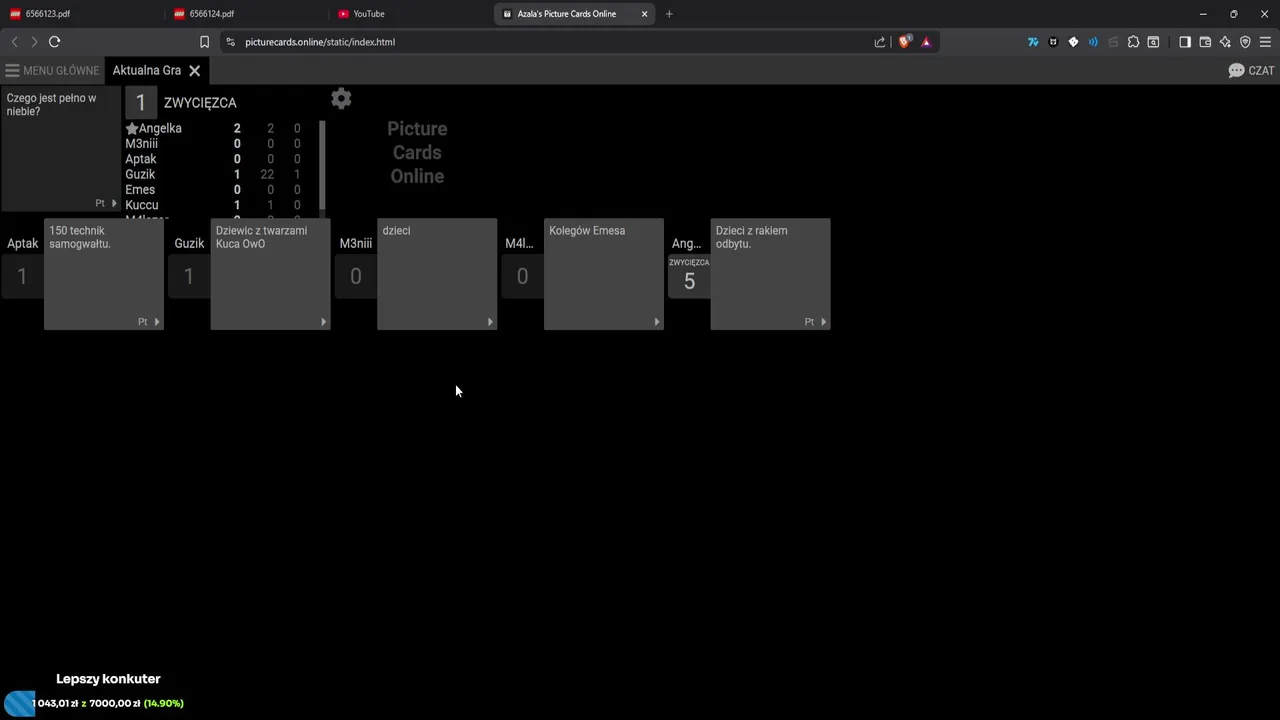Expand arrow on the 'dzieci' card
Viewport: 1280px width, 720px height.
point(490,322)
